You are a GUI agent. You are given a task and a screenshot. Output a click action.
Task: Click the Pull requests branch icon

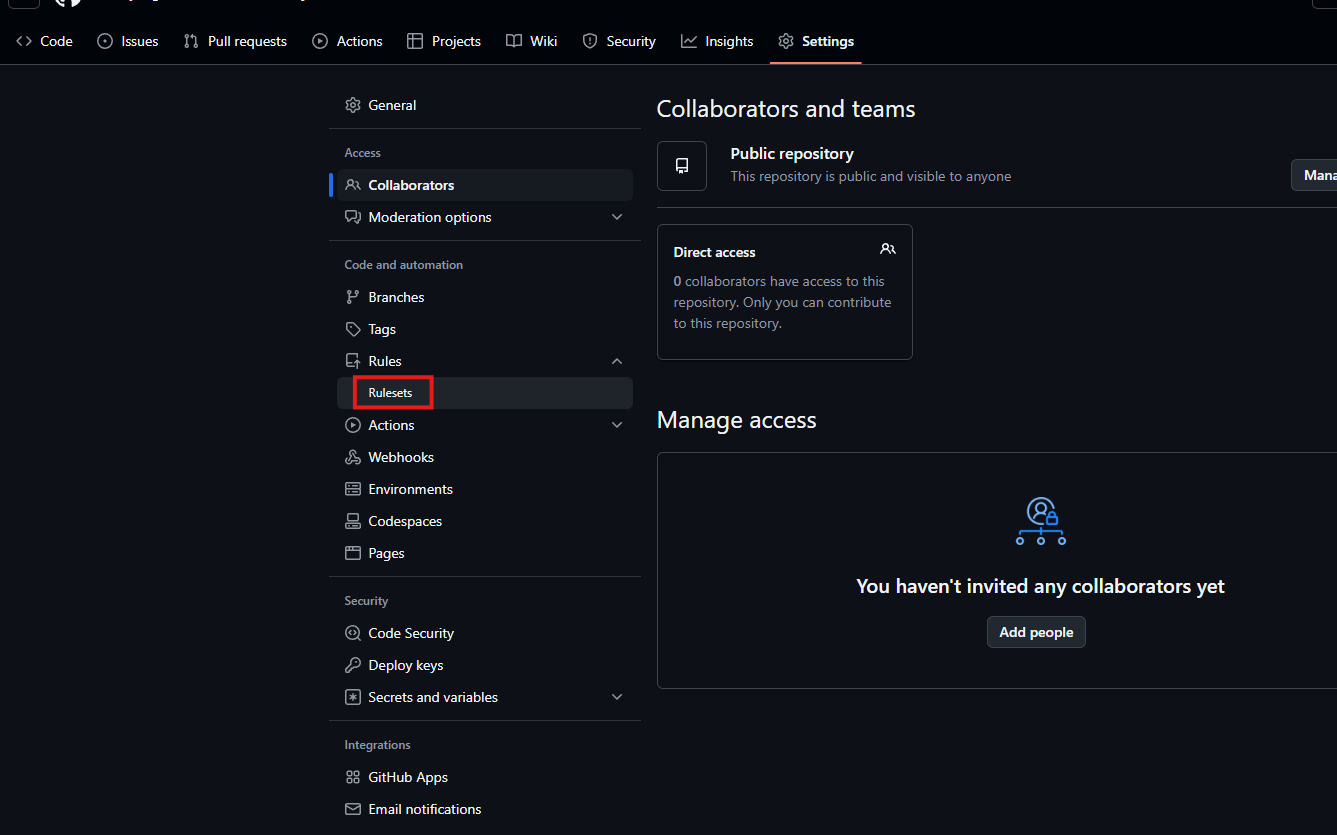click(x=191, y=41)
